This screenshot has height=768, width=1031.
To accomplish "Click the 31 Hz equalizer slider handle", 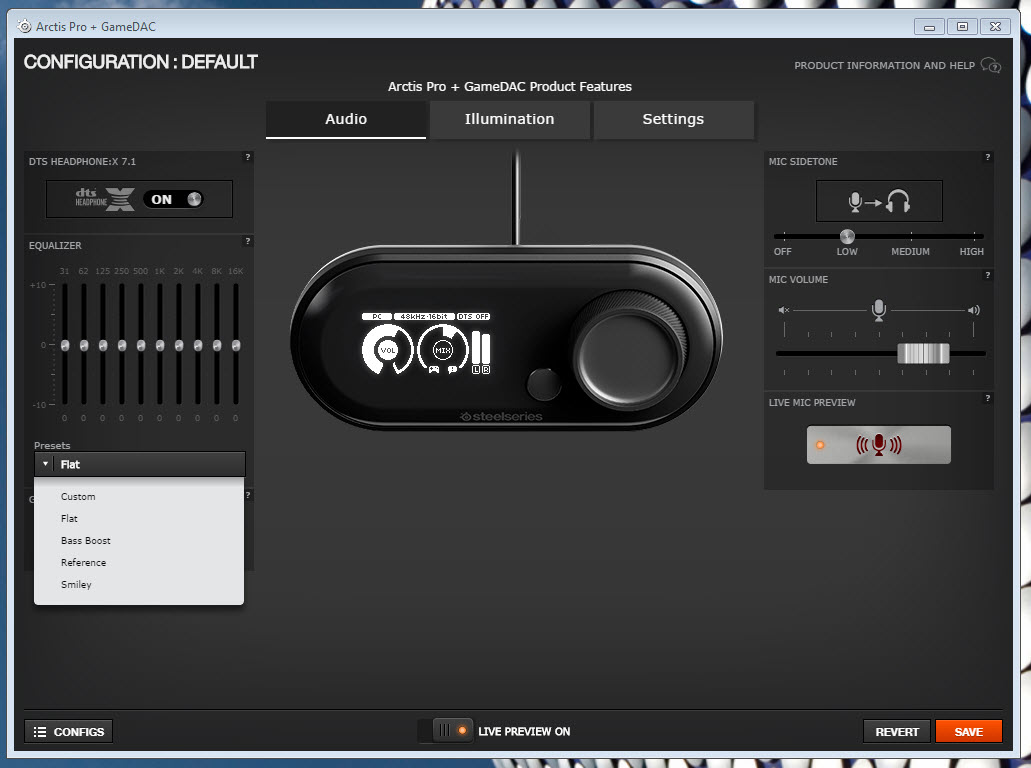I will [65, 345].
